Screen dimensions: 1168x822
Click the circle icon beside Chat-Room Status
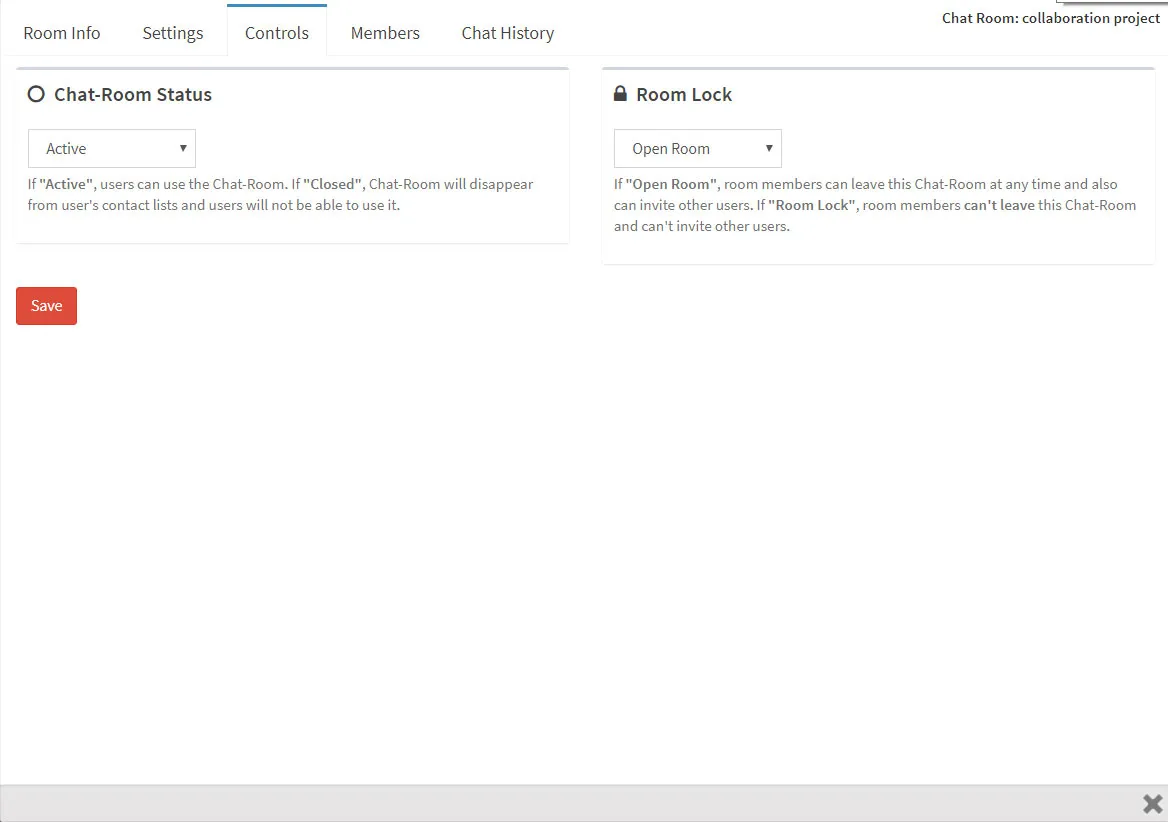[x=36, y=94]
